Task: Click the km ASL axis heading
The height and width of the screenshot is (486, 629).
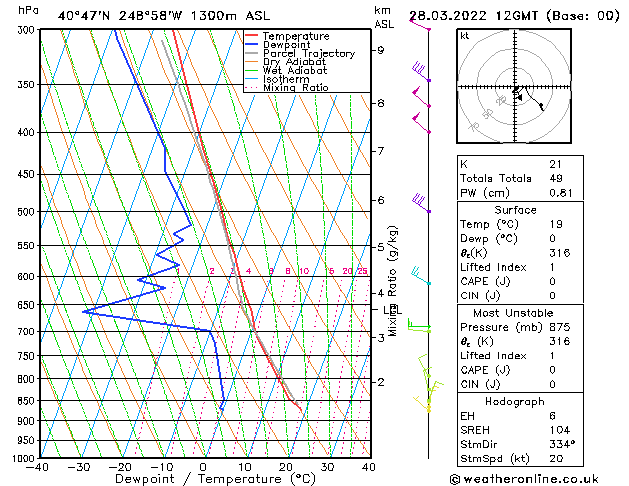Action: coord(384,17)
